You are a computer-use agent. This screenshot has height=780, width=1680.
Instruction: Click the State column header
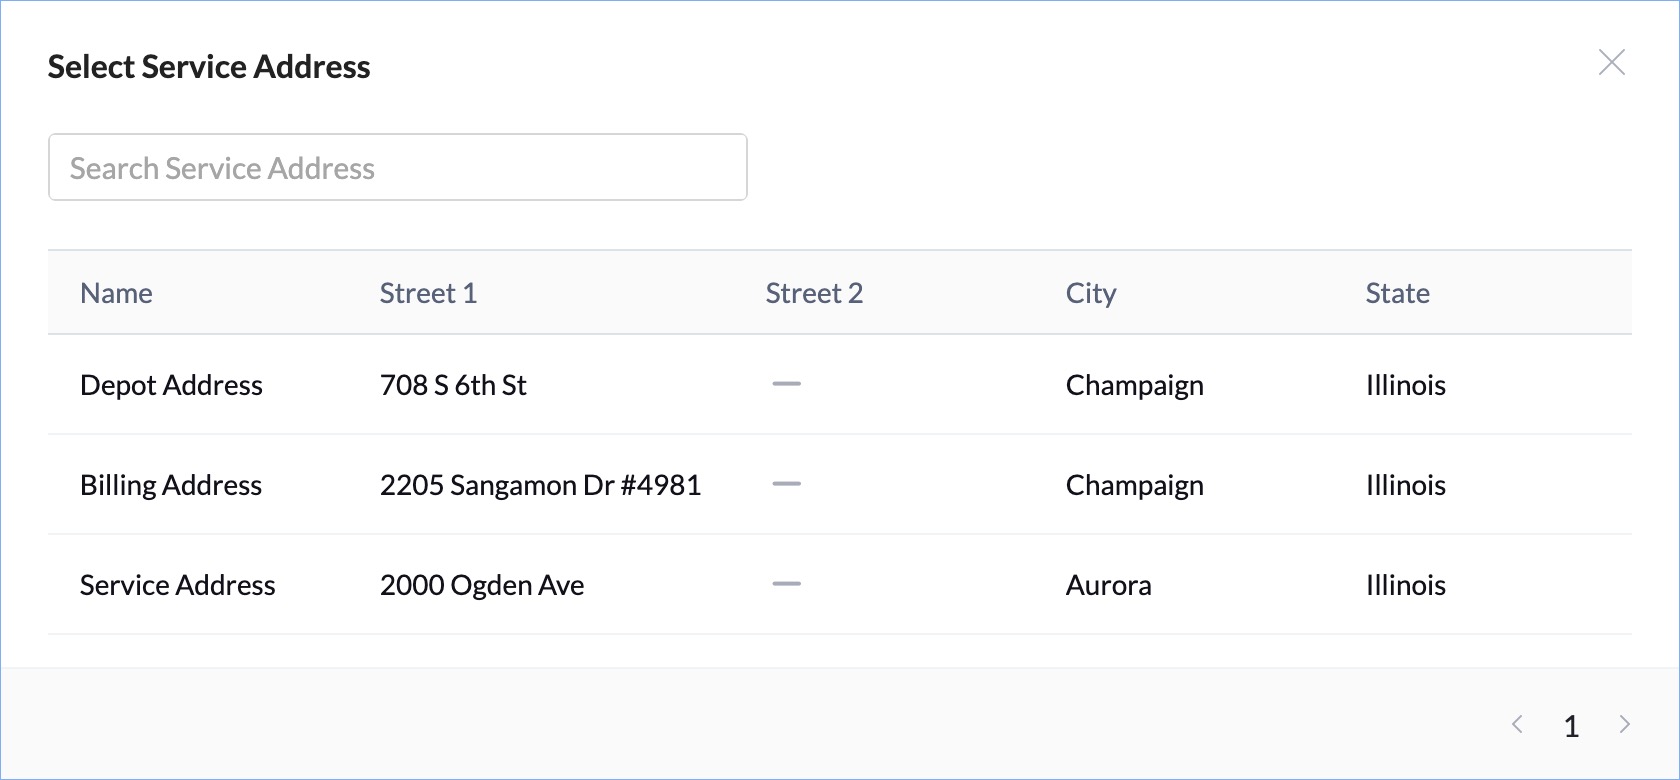(x=1397, y=293)
